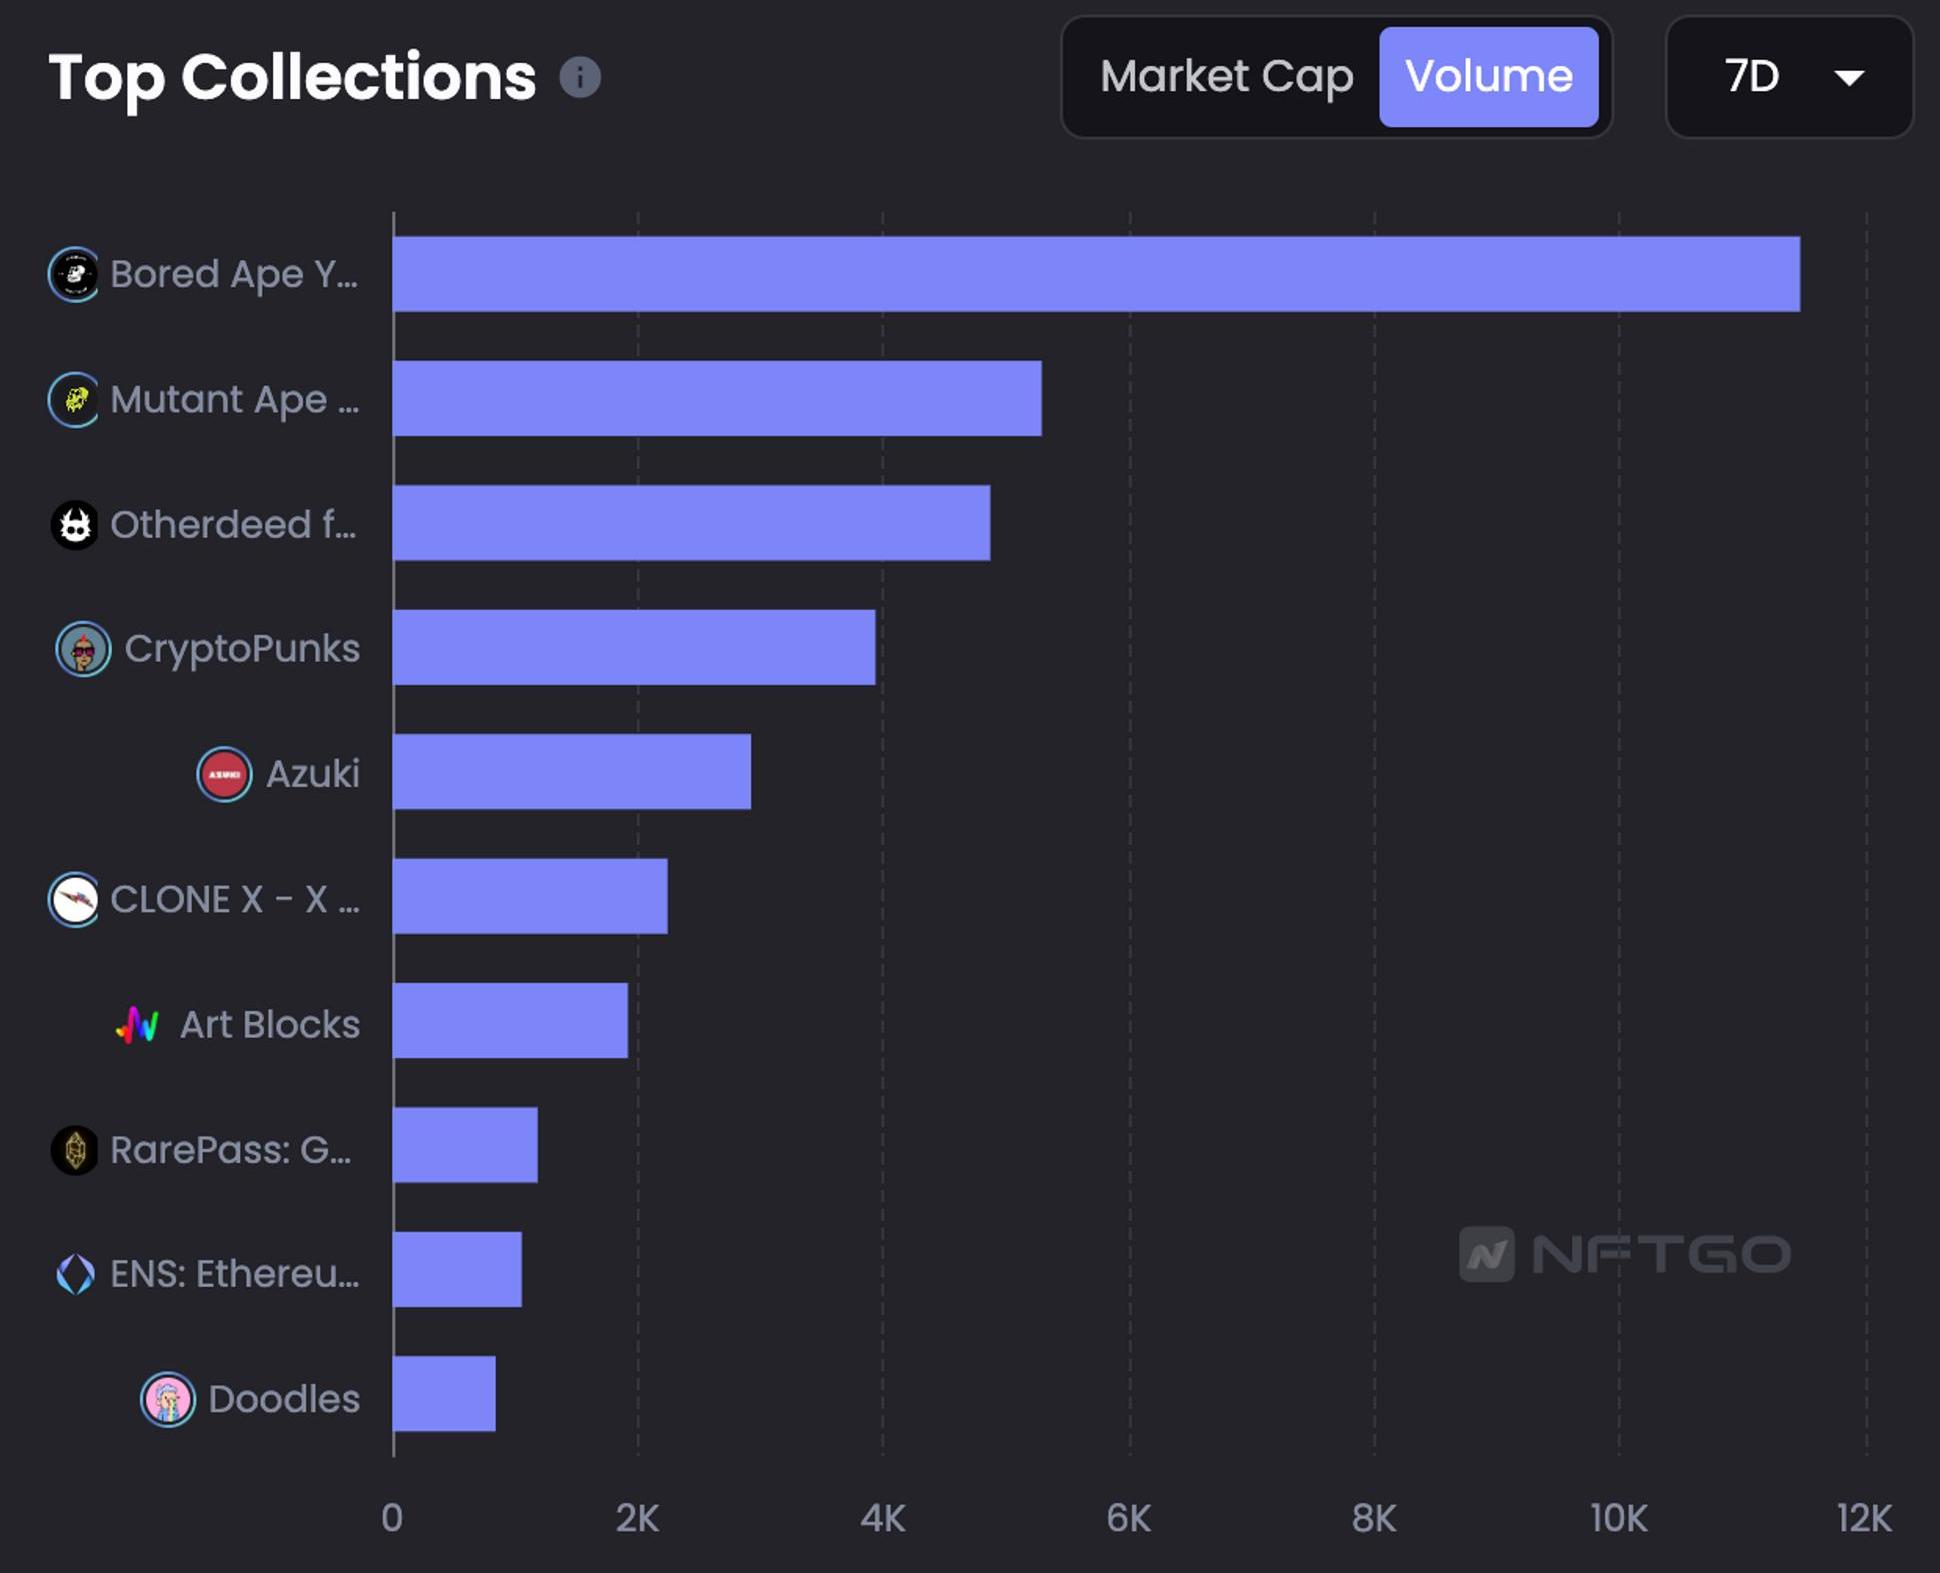Click the RarePass gold icon
Viewport: 1940px width, 1573px height.
[74, 1150]
